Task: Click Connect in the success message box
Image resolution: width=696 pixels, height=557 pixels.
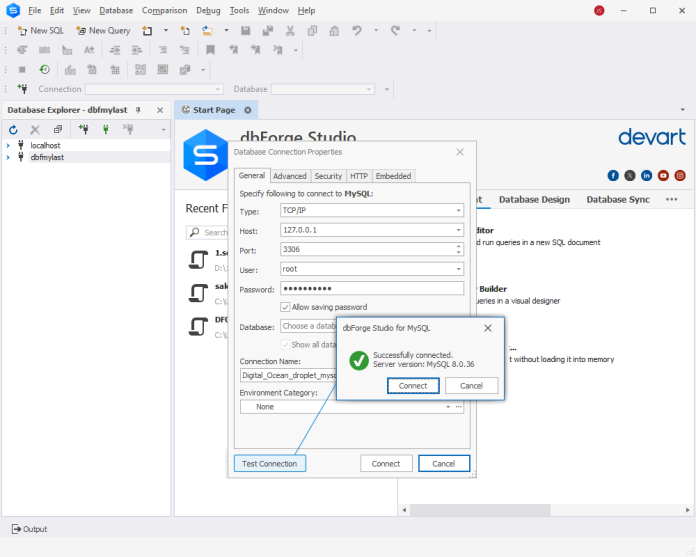Action: tap(413, 386)
